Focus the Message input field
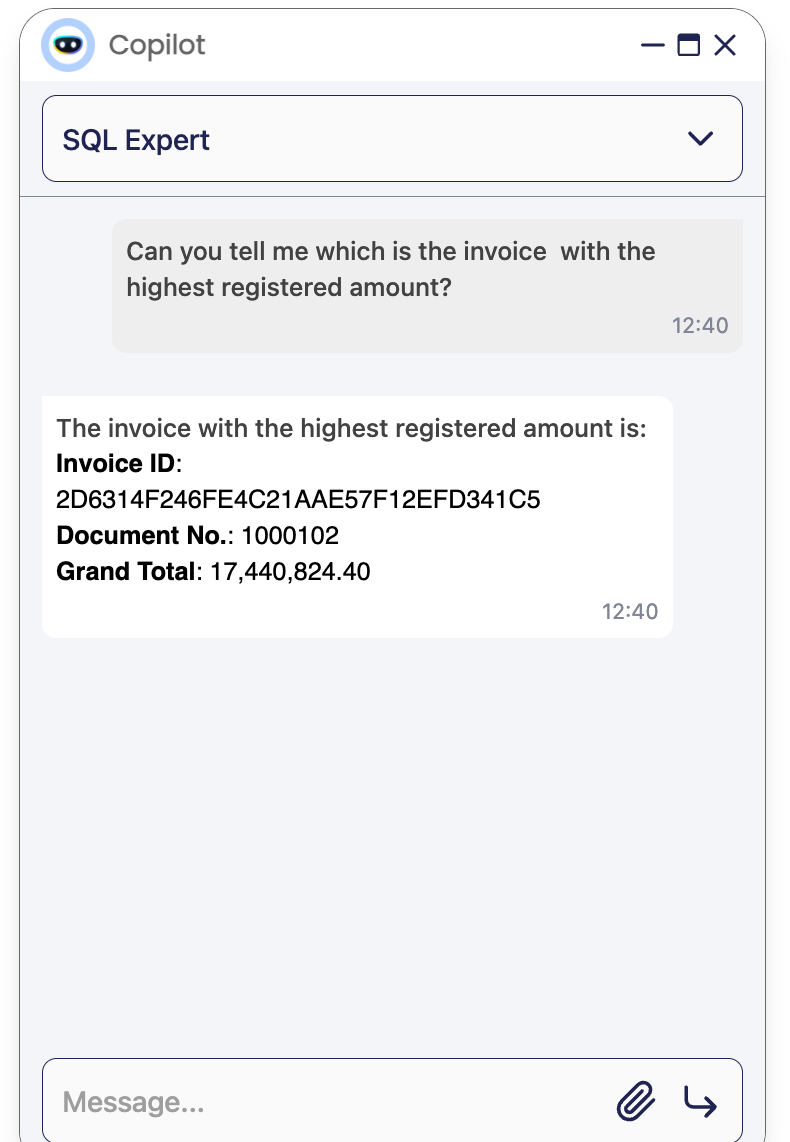This screenshot has height=1142, width=790. [x=328, y=1101]
